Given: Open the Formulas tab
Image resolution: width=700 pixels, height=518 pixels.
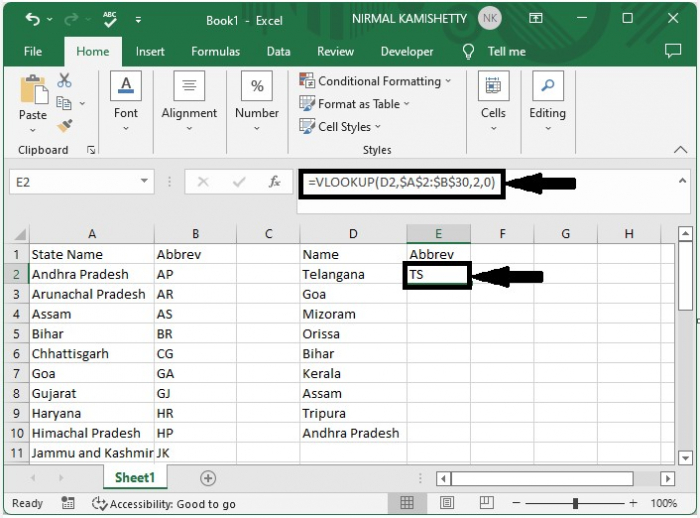Looking at the screenshot, I should pos(216,51).
